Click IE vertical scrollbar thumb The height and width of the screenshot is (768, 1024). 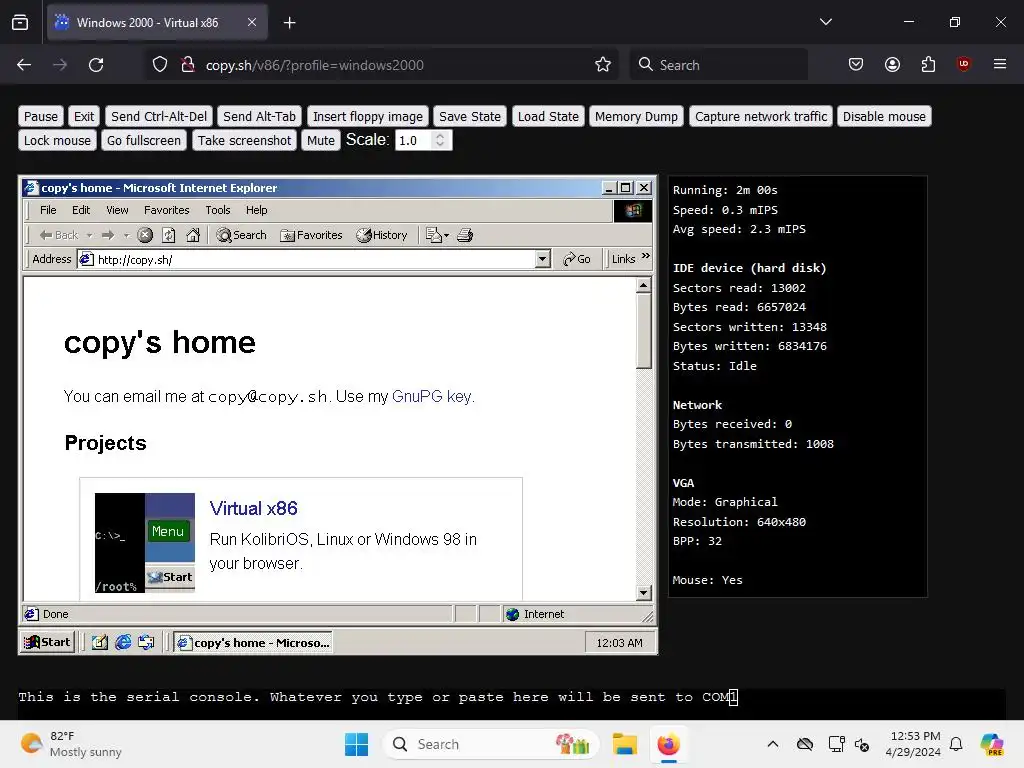pos(643,331)
